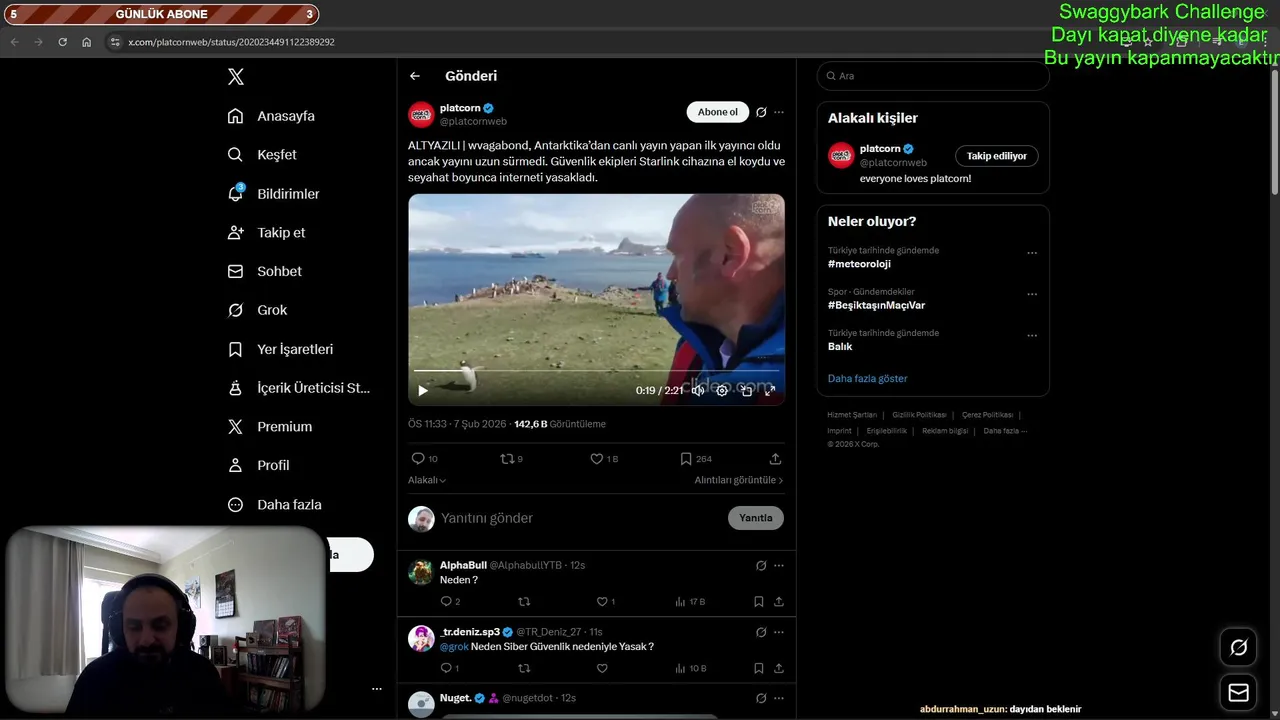
Task: Open platcorn profile avatar in post
Action: click(x=421, y=114)
